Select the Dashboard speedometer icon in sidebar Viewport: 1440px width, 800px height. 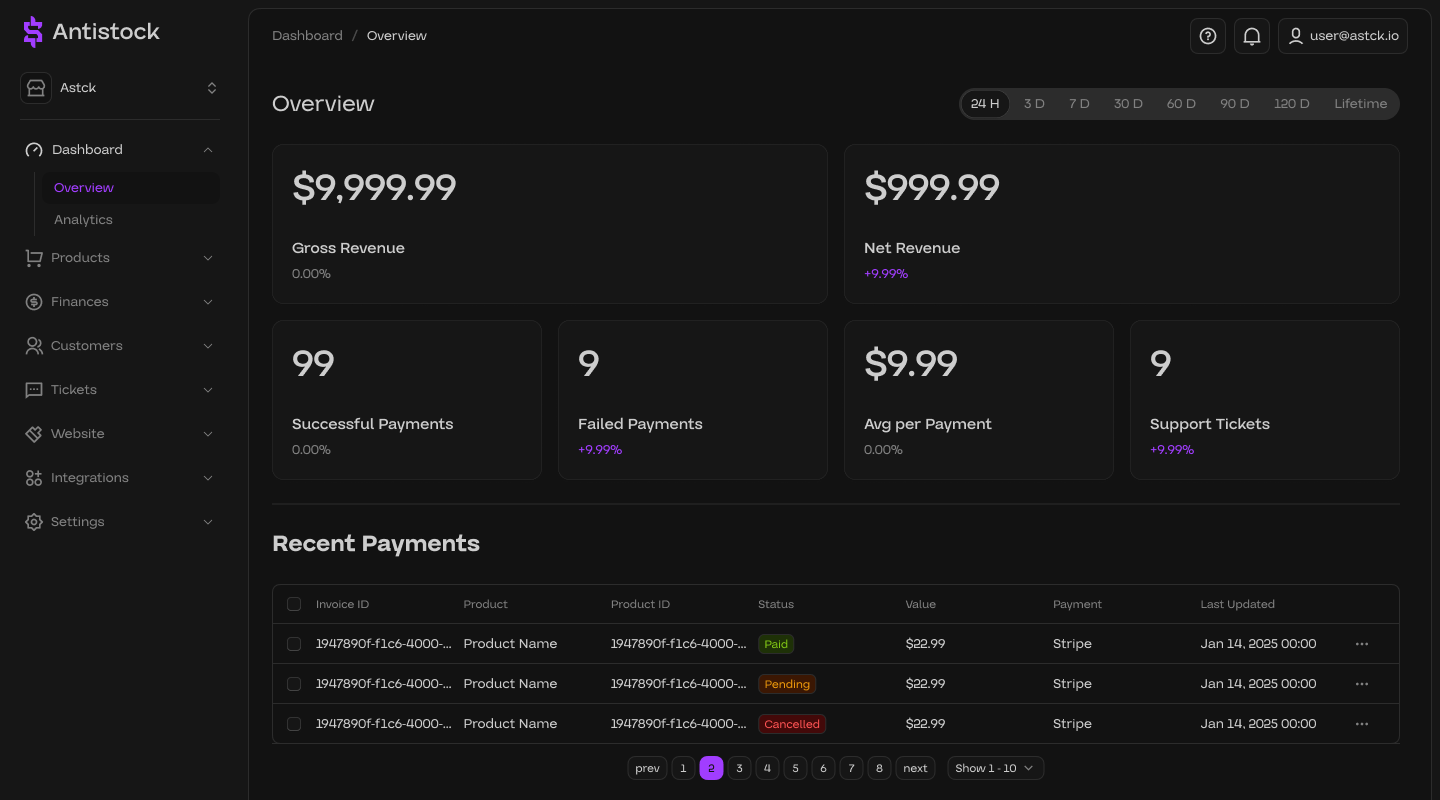33,149
